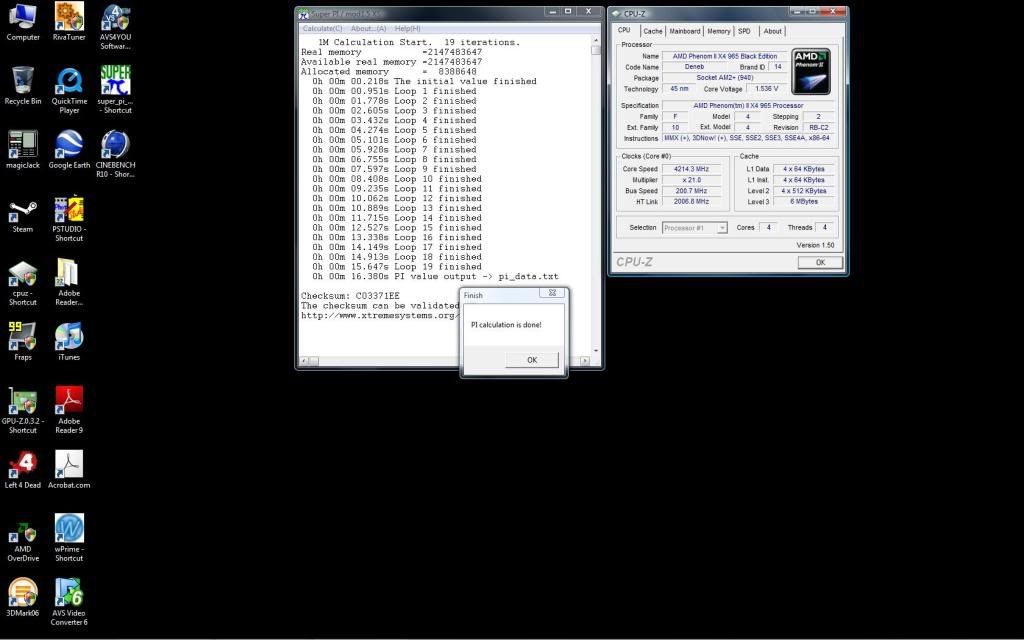Click the '45 nm' technology value

pos(679,89)
